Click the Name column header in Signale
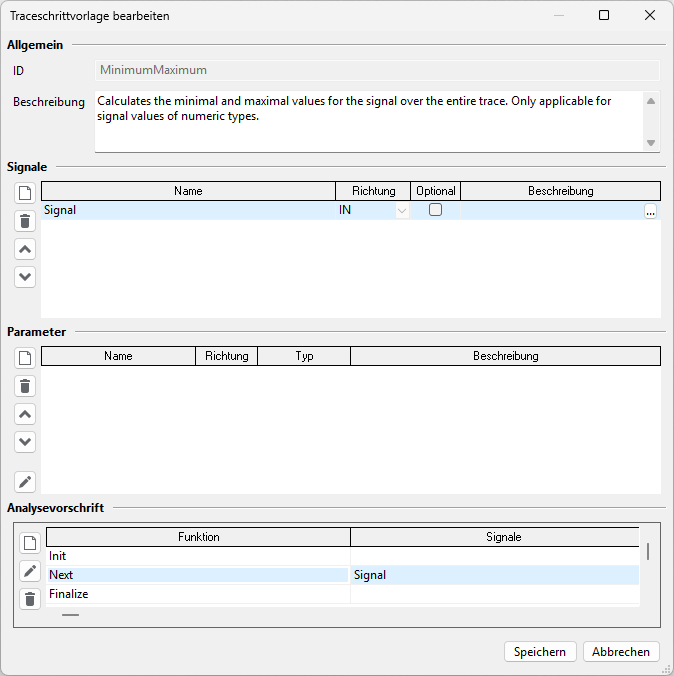 188,191
